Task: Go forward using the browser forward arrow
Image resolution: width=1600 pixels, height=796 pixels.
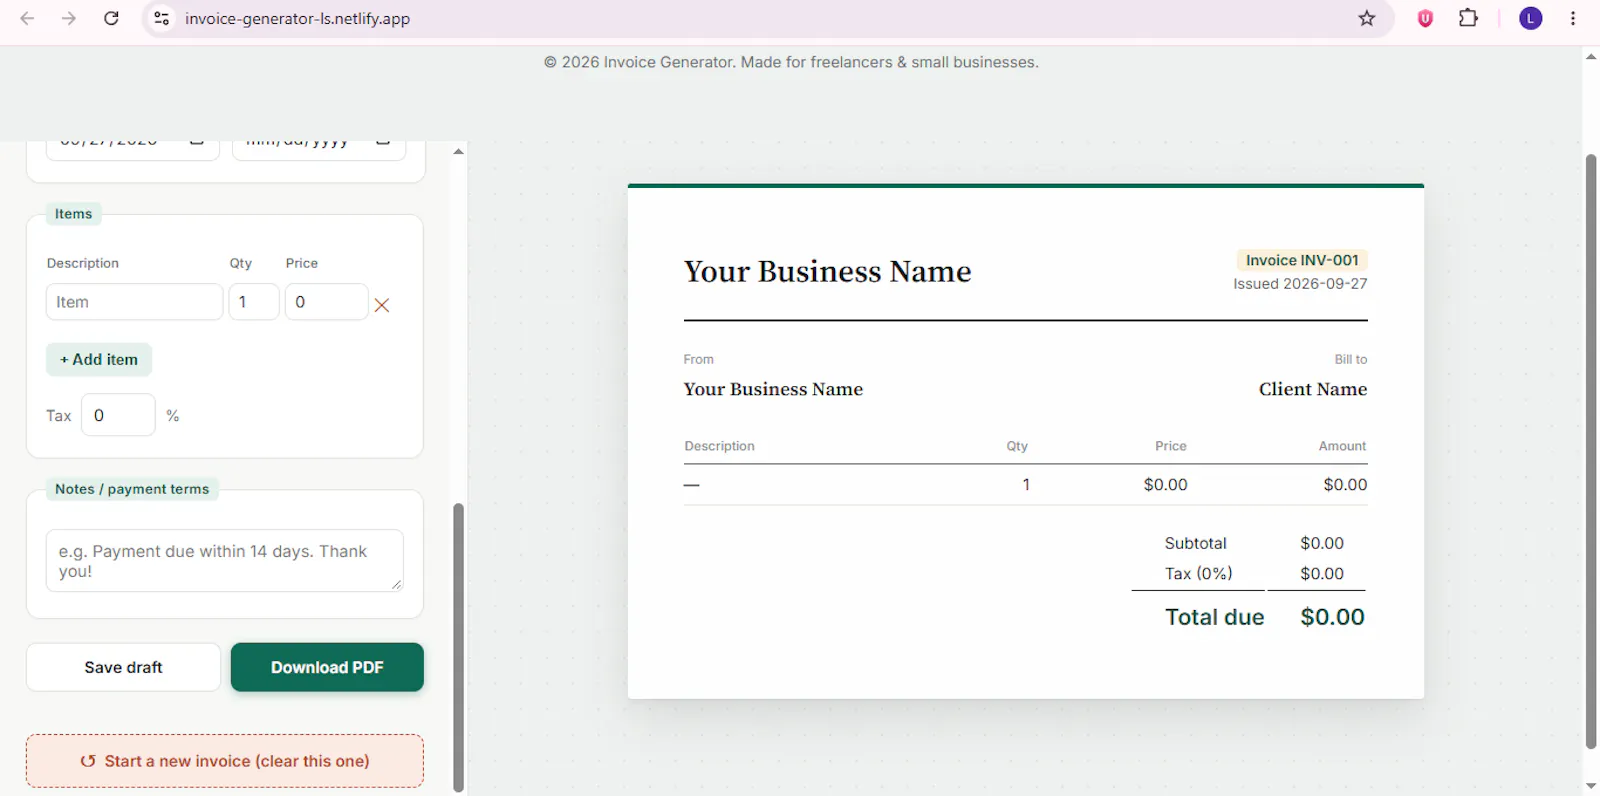Action: [x=69, y=18]
